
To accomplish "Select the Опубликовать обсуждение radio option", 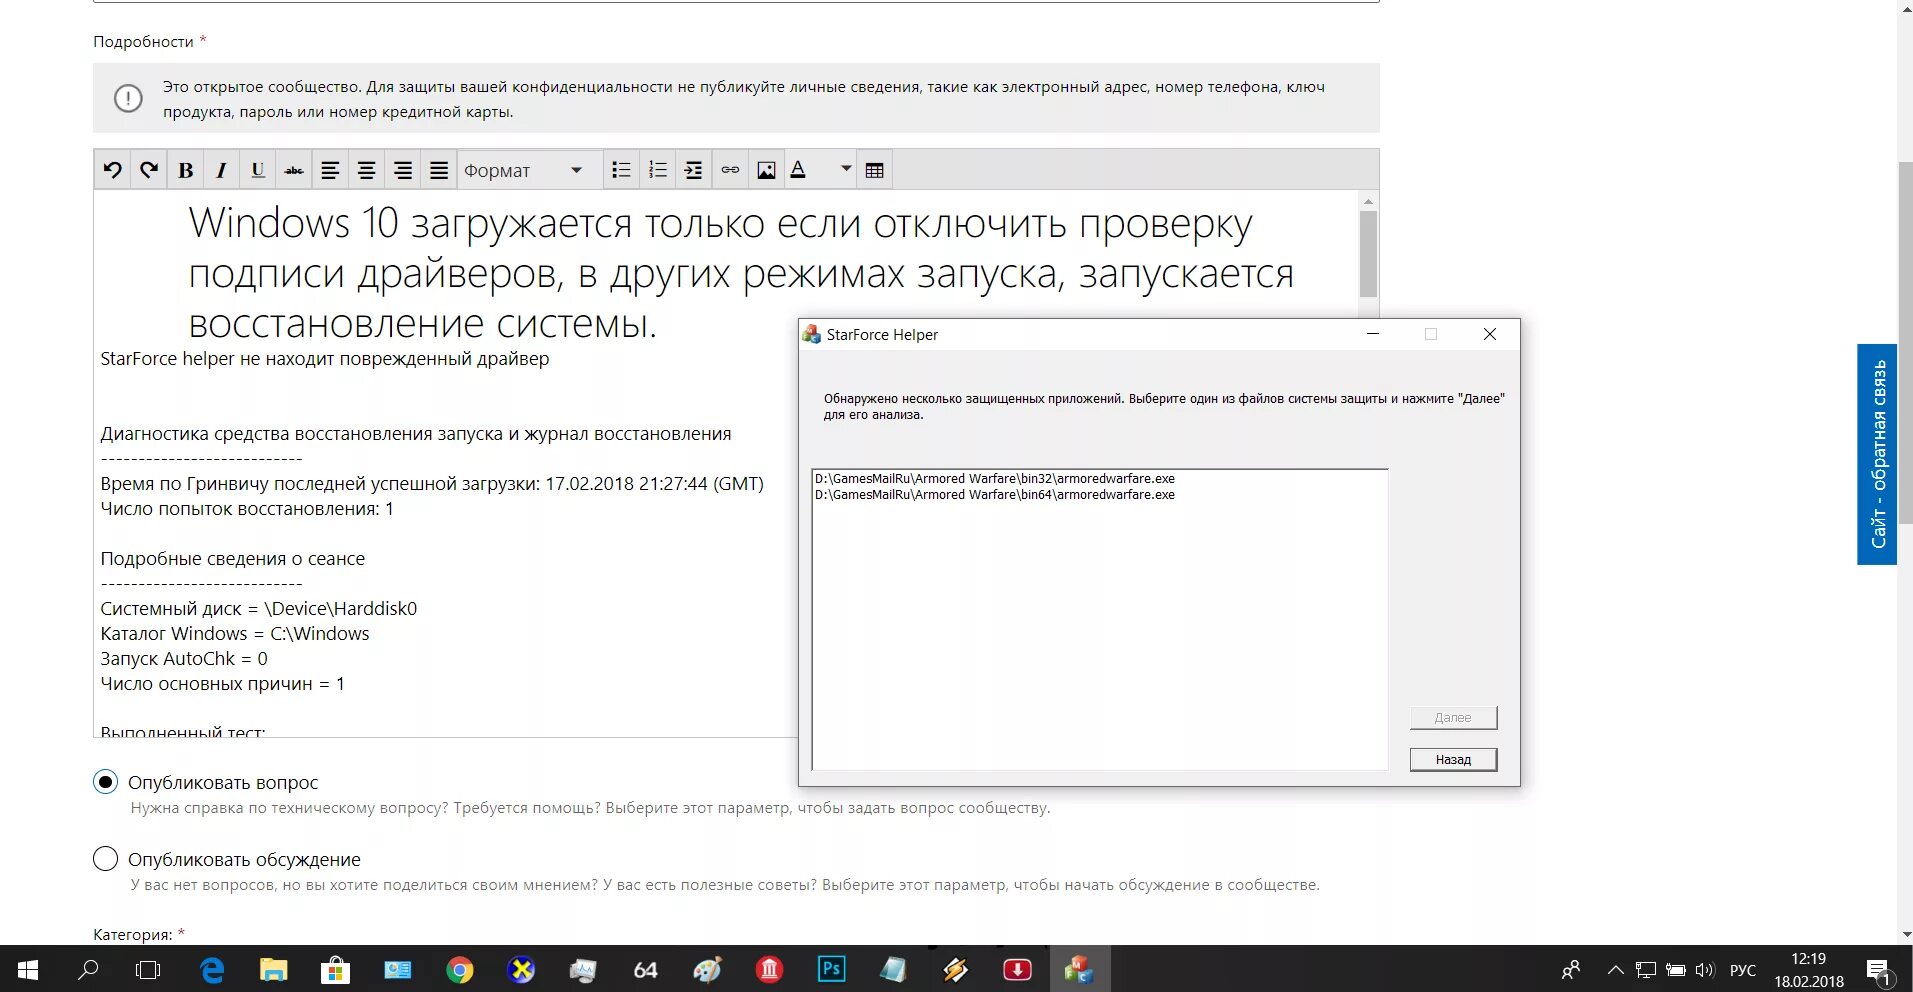I will pos(105,859).
